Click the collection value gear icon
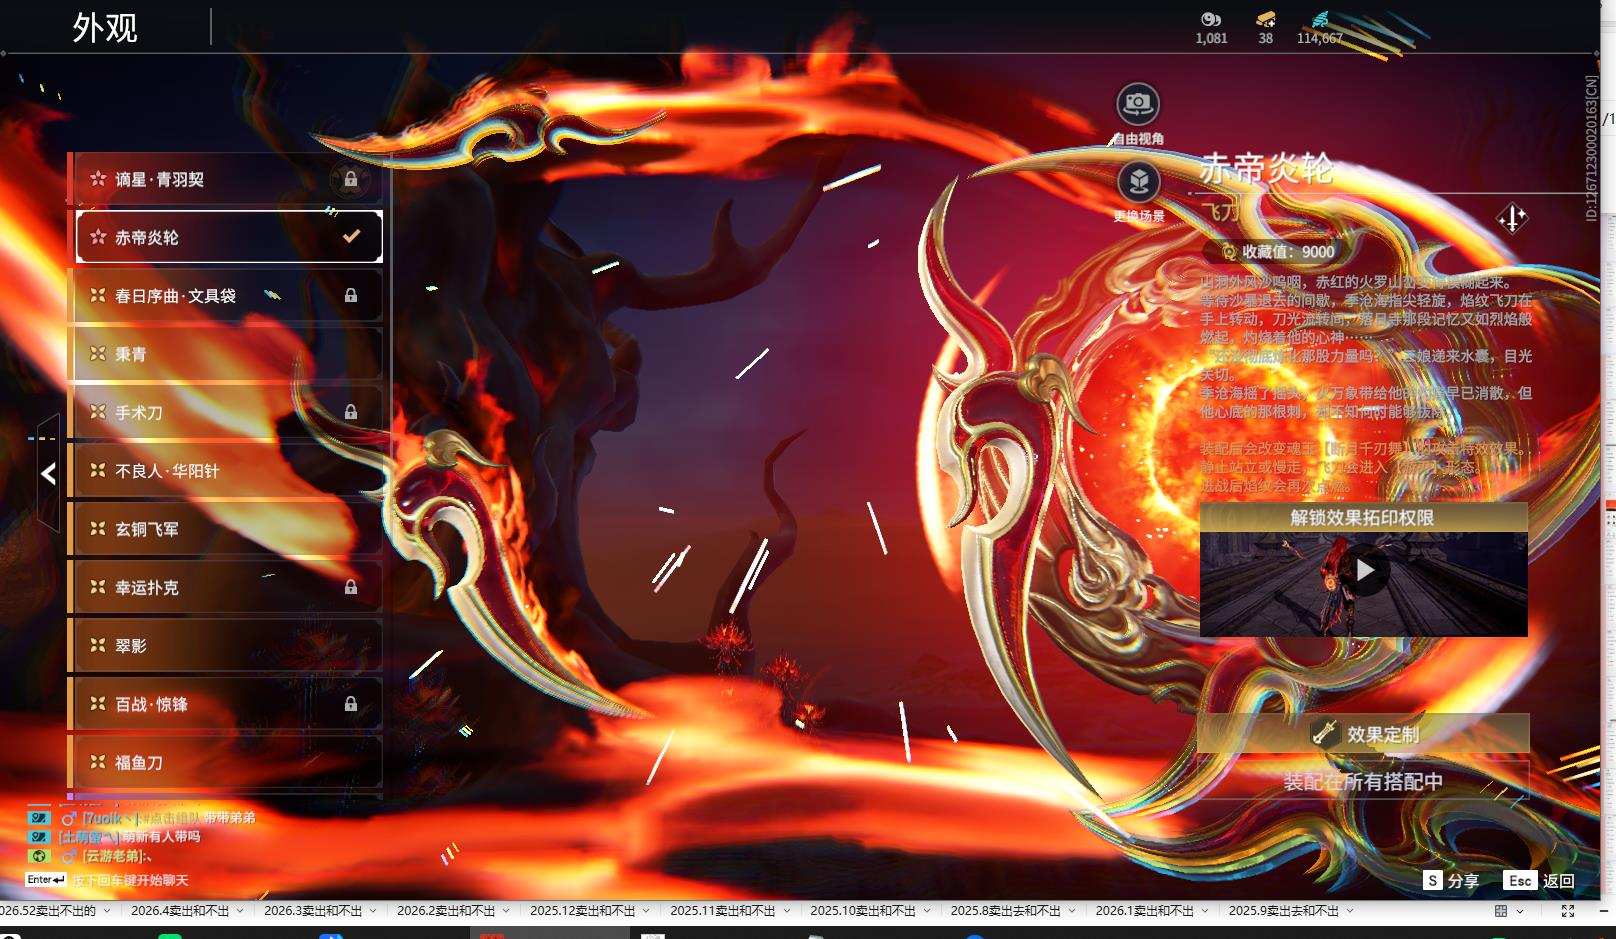 click(x=1229, y=252)
